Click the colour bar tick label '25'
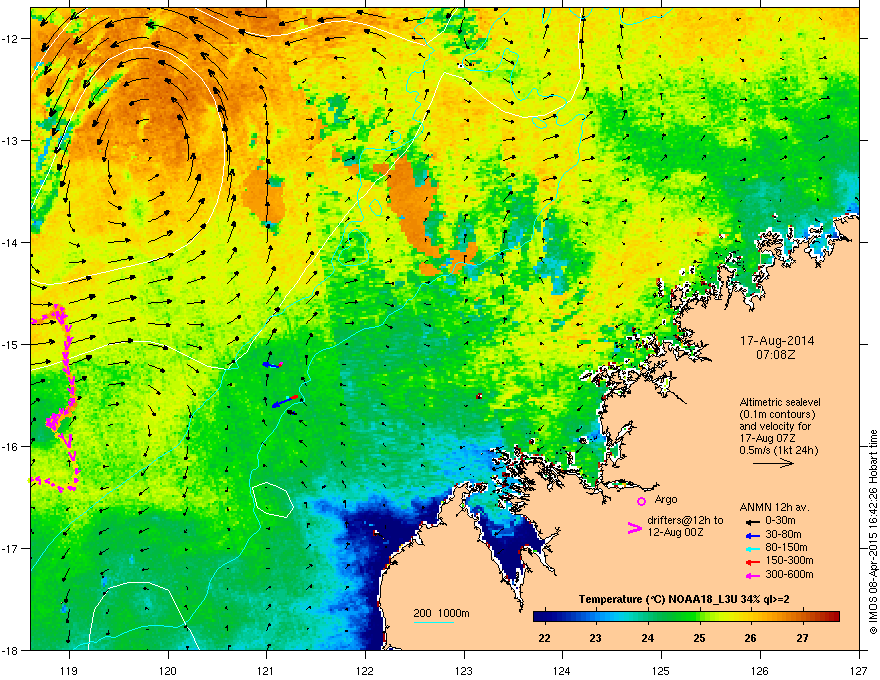This screenshot has height=680, width=880. [699, 638]
